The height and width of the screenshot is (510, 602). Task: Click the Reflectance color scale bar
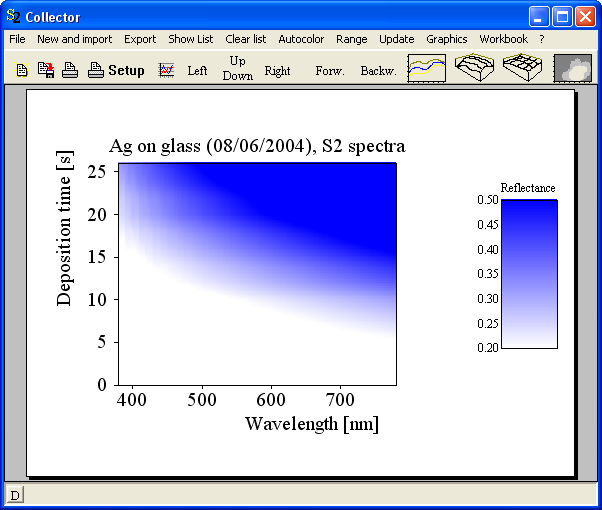(529, 274)
